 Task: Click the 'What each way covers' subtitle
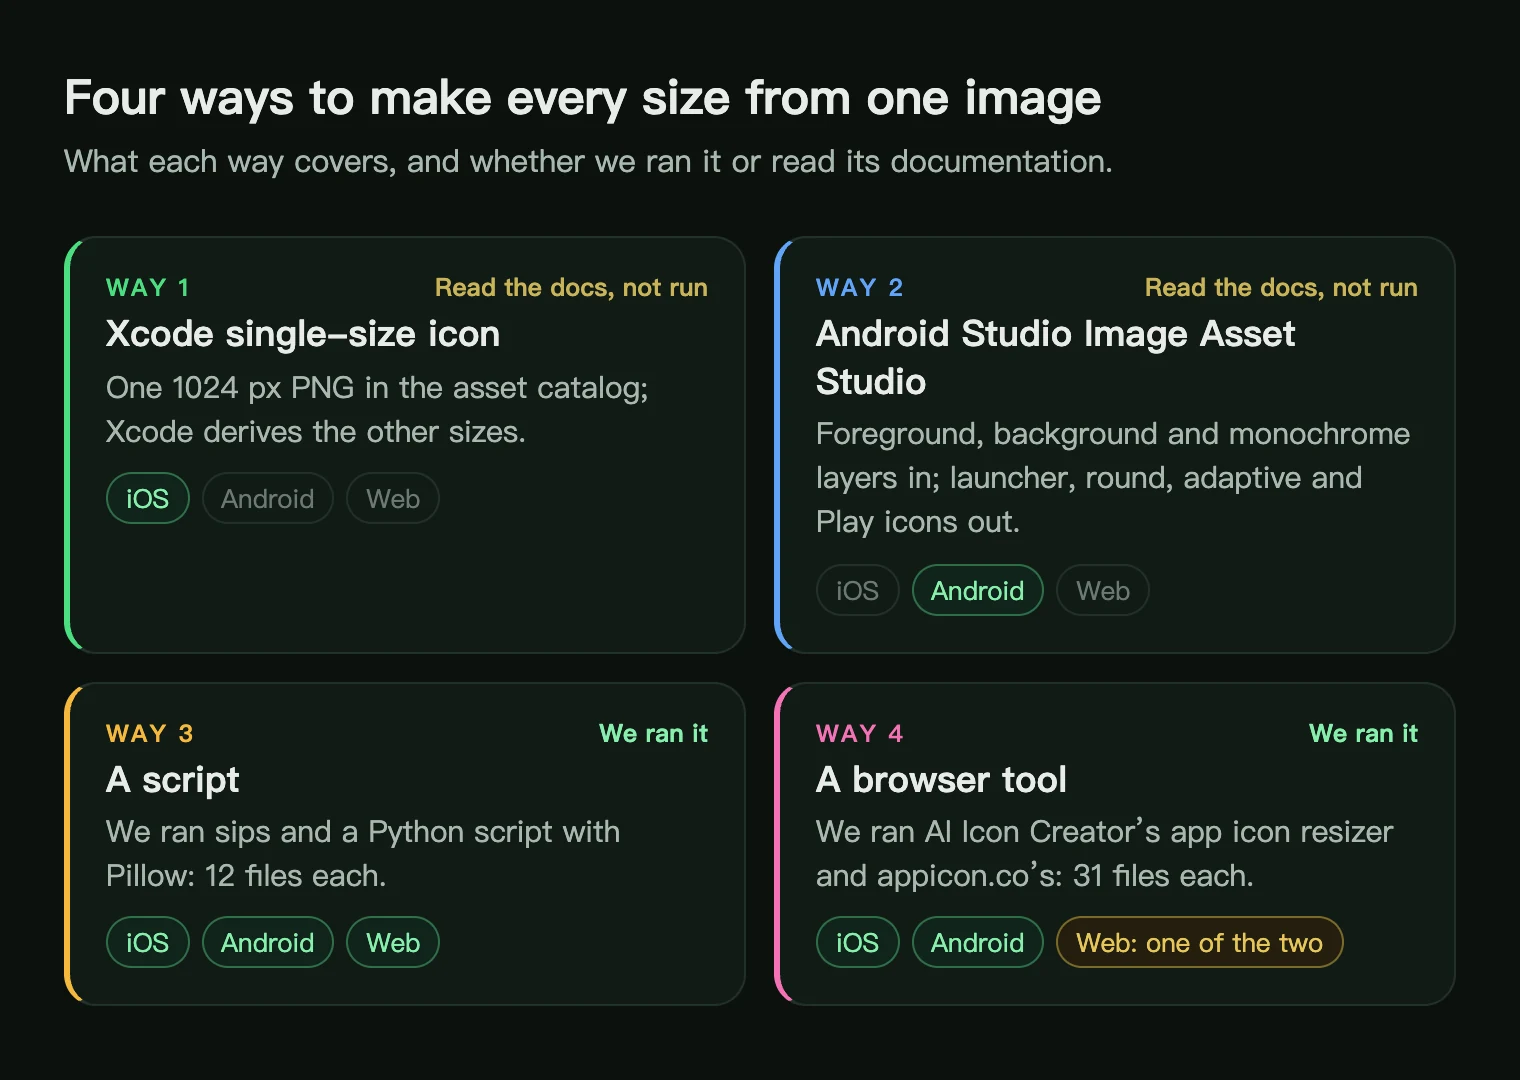coord(588,162)
